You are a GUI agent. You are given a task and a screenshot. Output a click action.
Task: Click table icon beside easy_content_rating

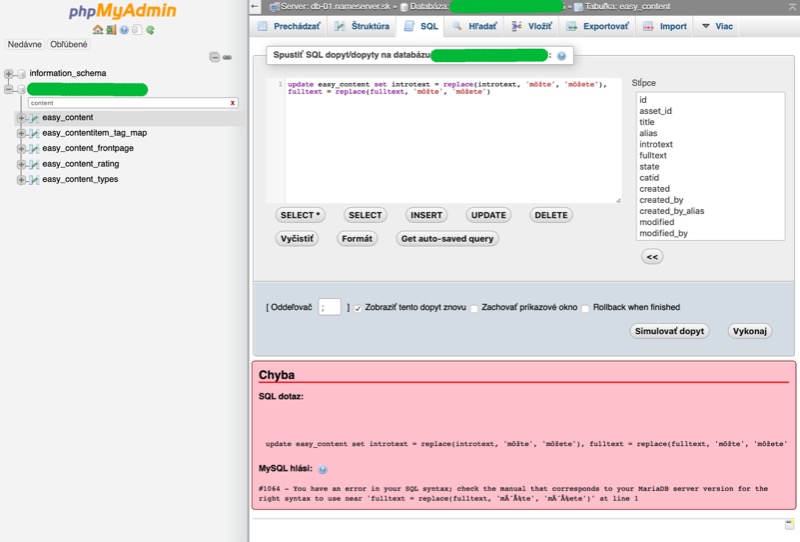click(x=34, y=164)
